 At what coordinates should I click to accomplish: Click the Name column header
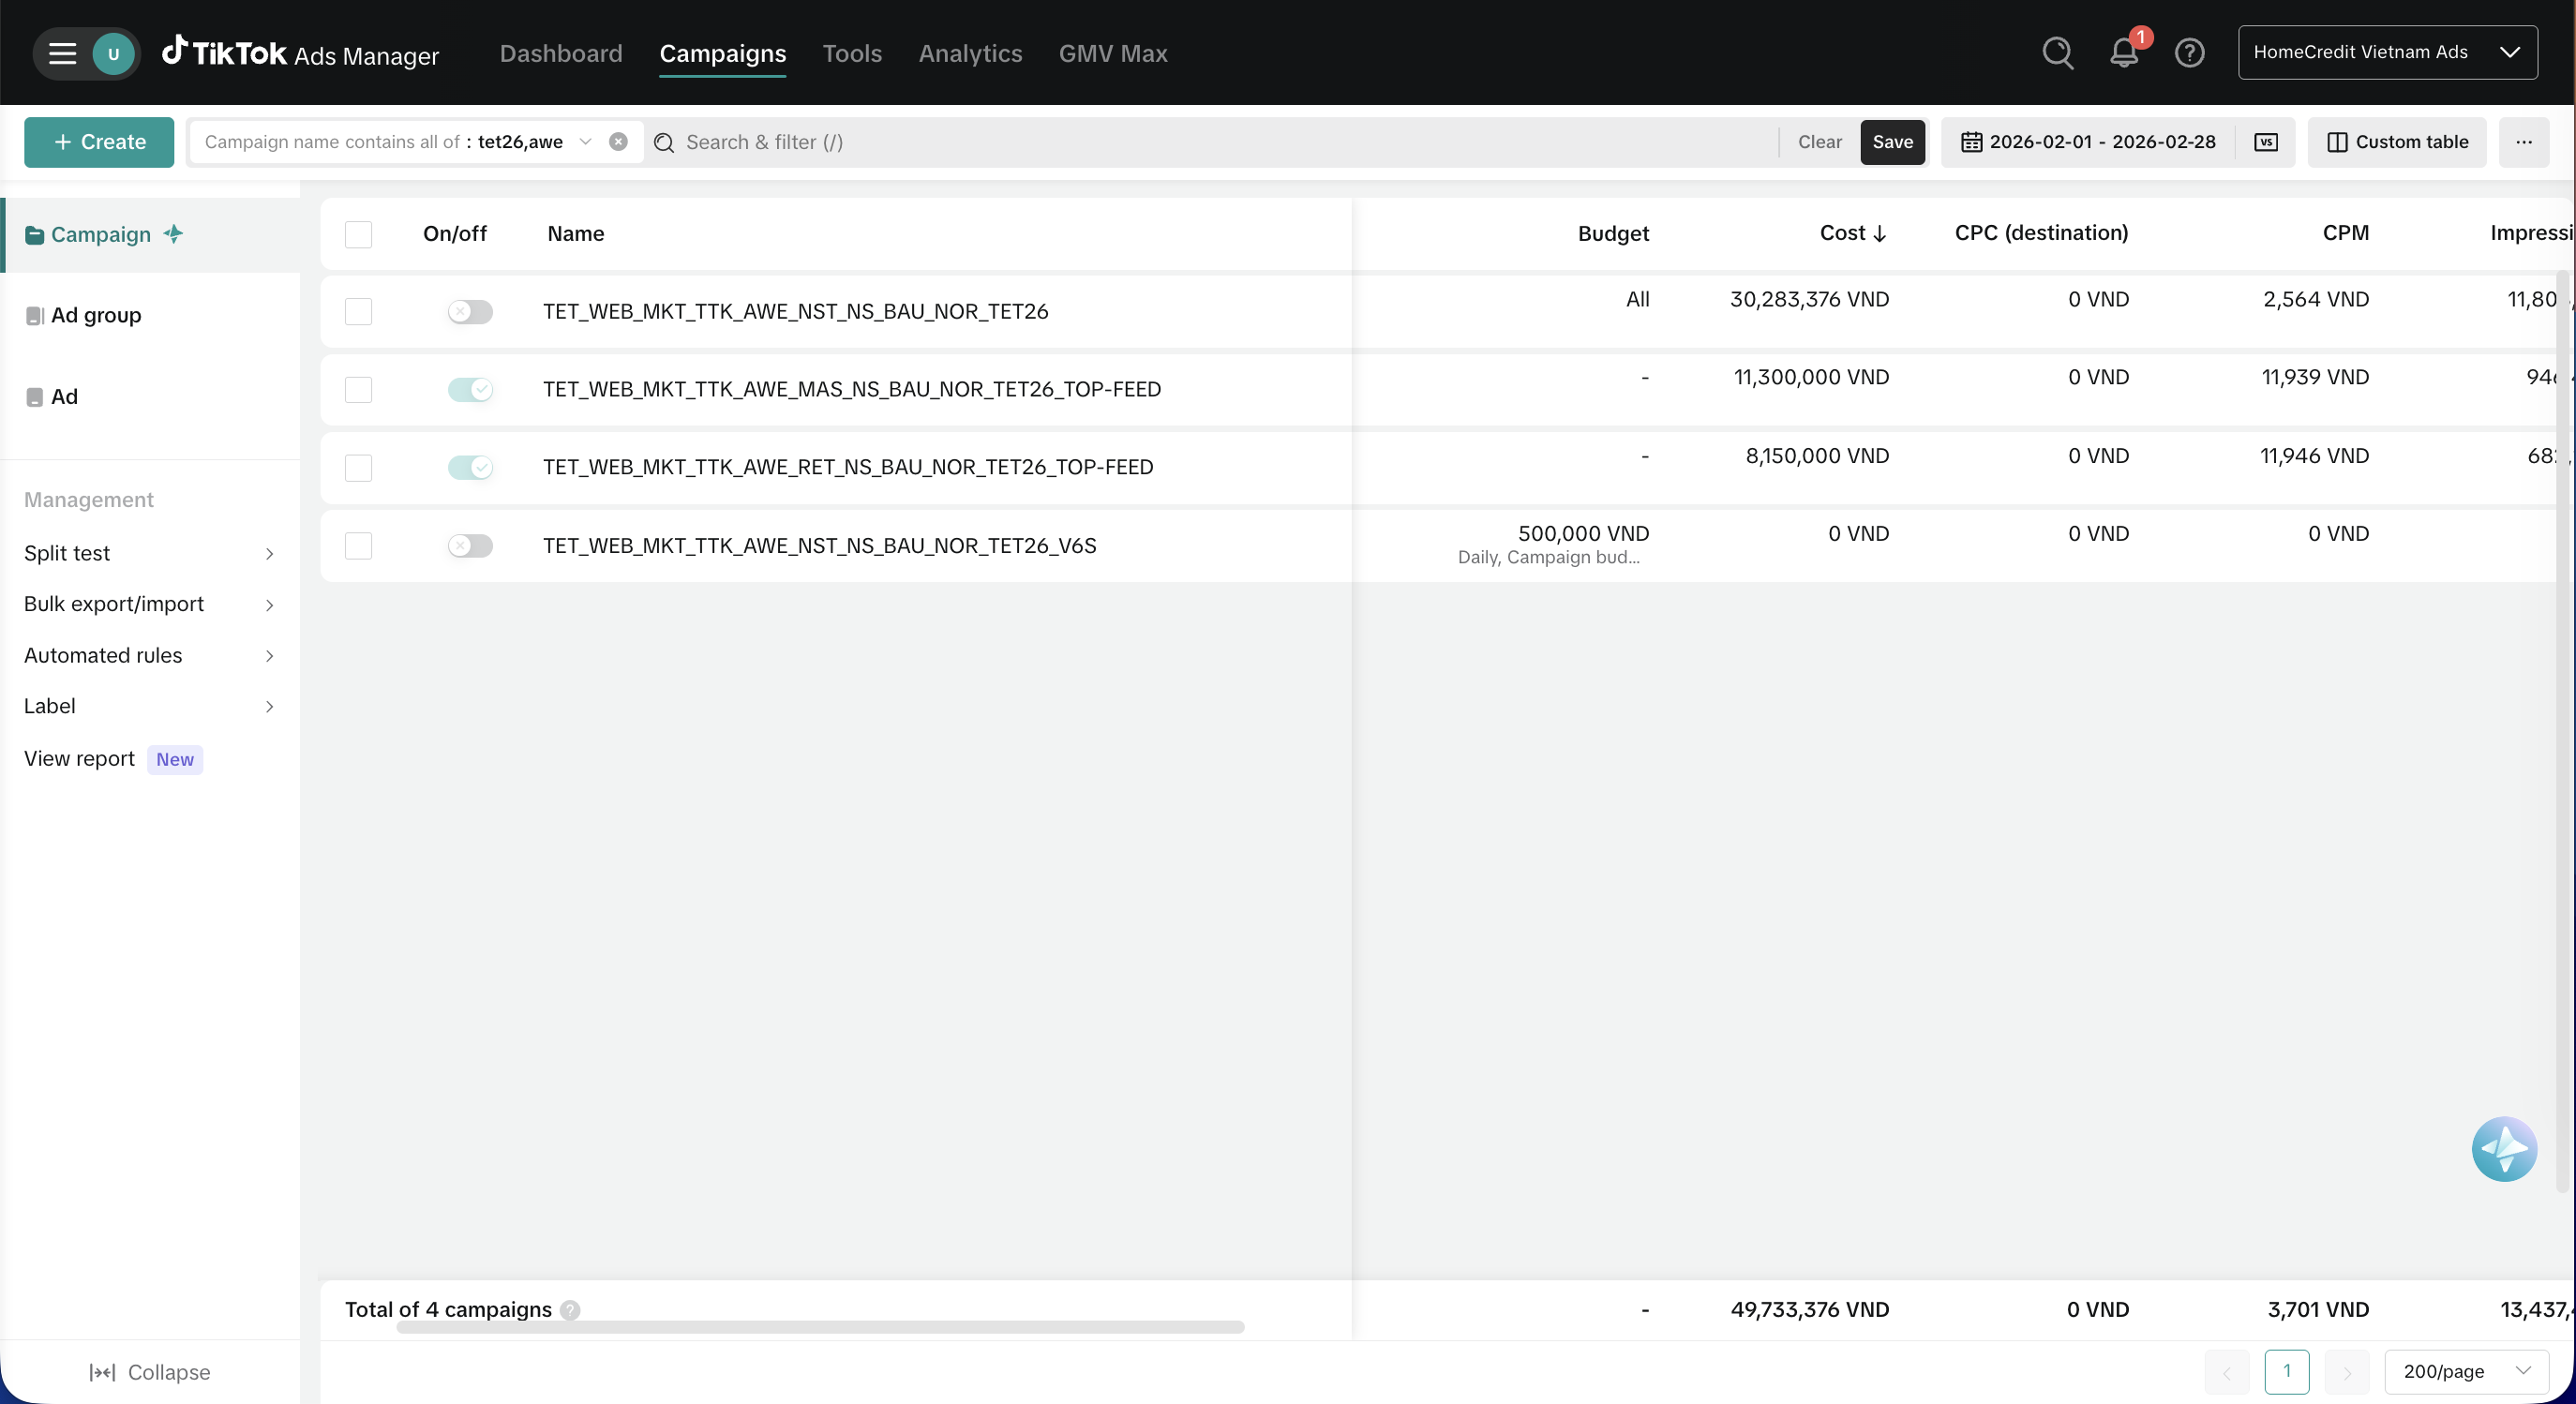[x=575, y=233]
